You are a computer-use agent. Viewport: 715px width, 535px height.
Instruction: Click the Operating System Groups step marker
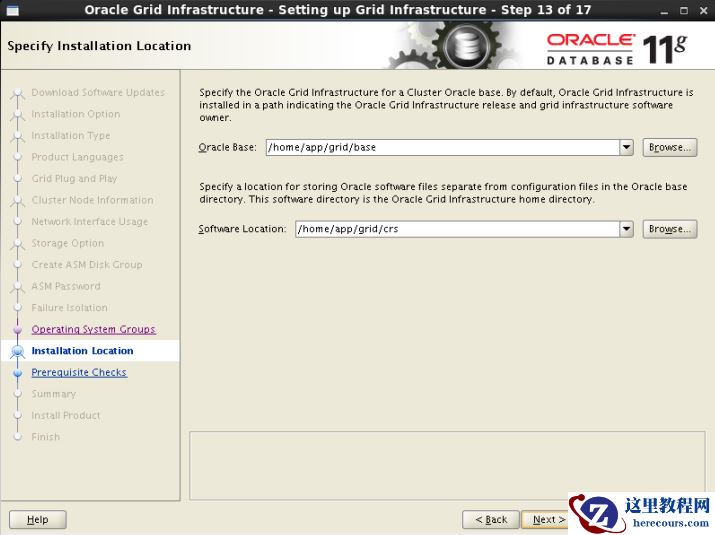tap(18, 329)
